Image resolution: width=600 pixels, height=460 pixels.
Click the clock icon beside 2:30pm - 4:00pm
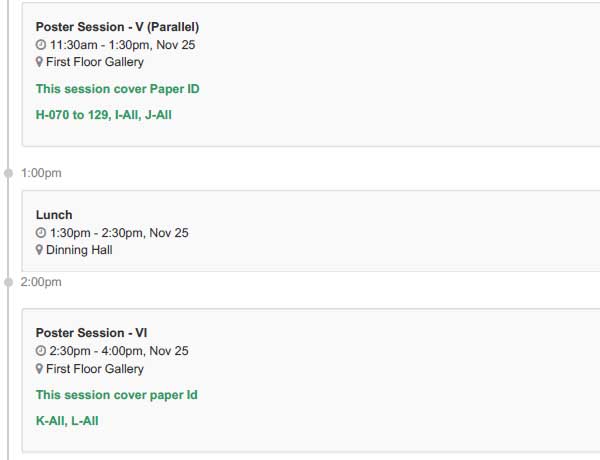coord(41,351)
